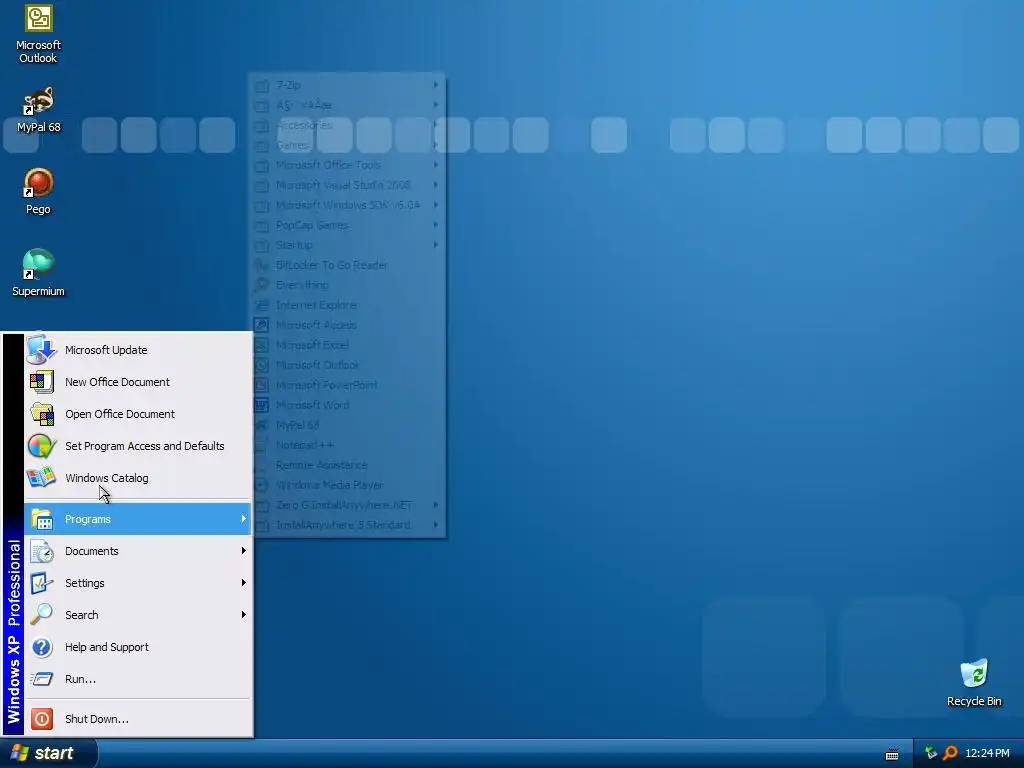Launch BitLocker To Go Reader from Programs
This screenshot has height=768, width=1024.
click(x=348, y=265)
